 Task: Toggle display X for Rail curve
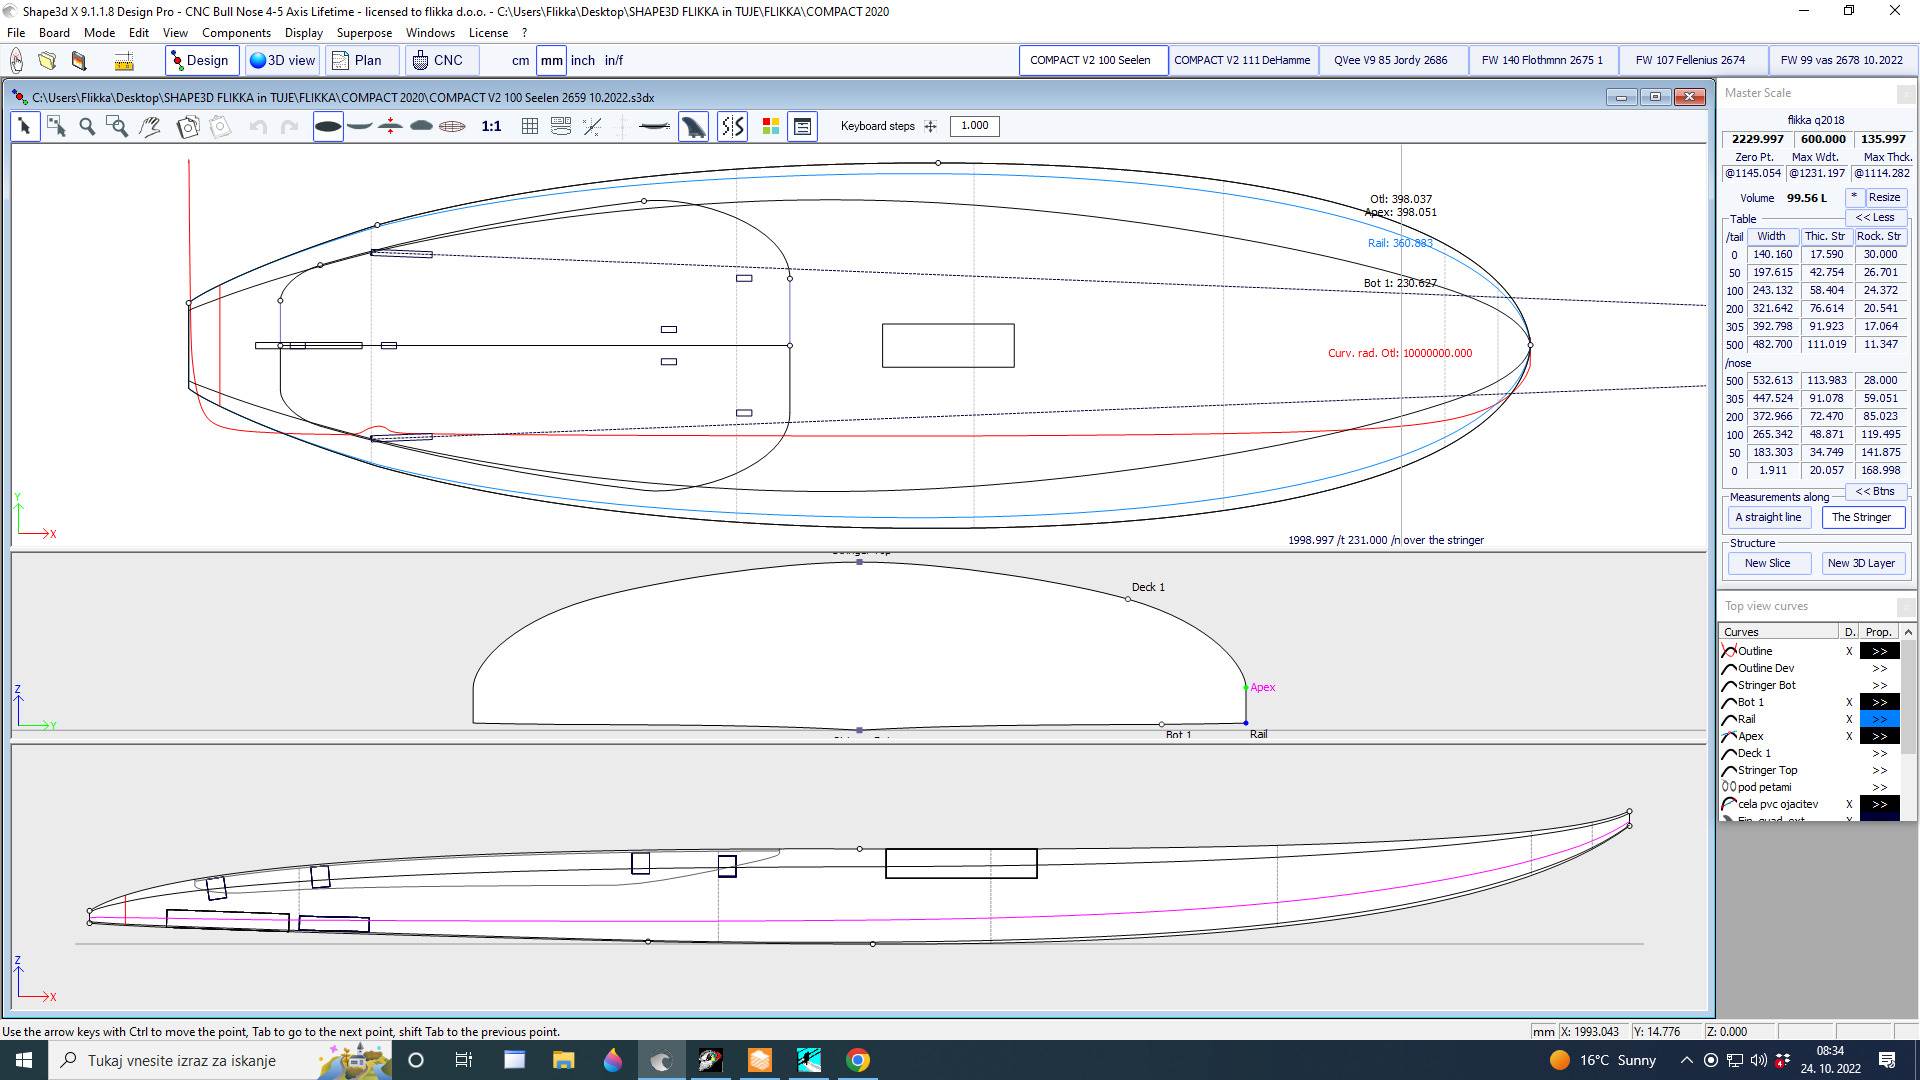pos(1849,719)
